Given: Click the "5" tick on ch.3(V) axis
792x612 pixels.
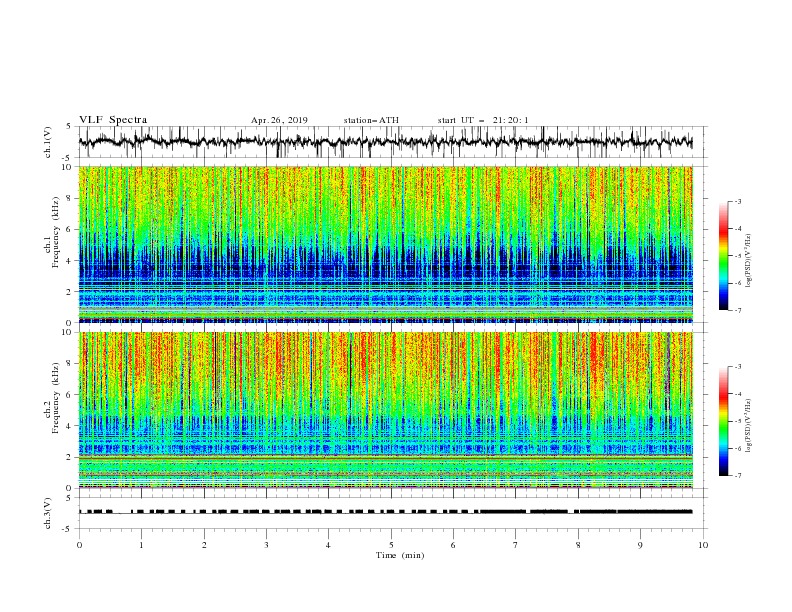Looking at the screenshot, I should [x=70, y=497].
